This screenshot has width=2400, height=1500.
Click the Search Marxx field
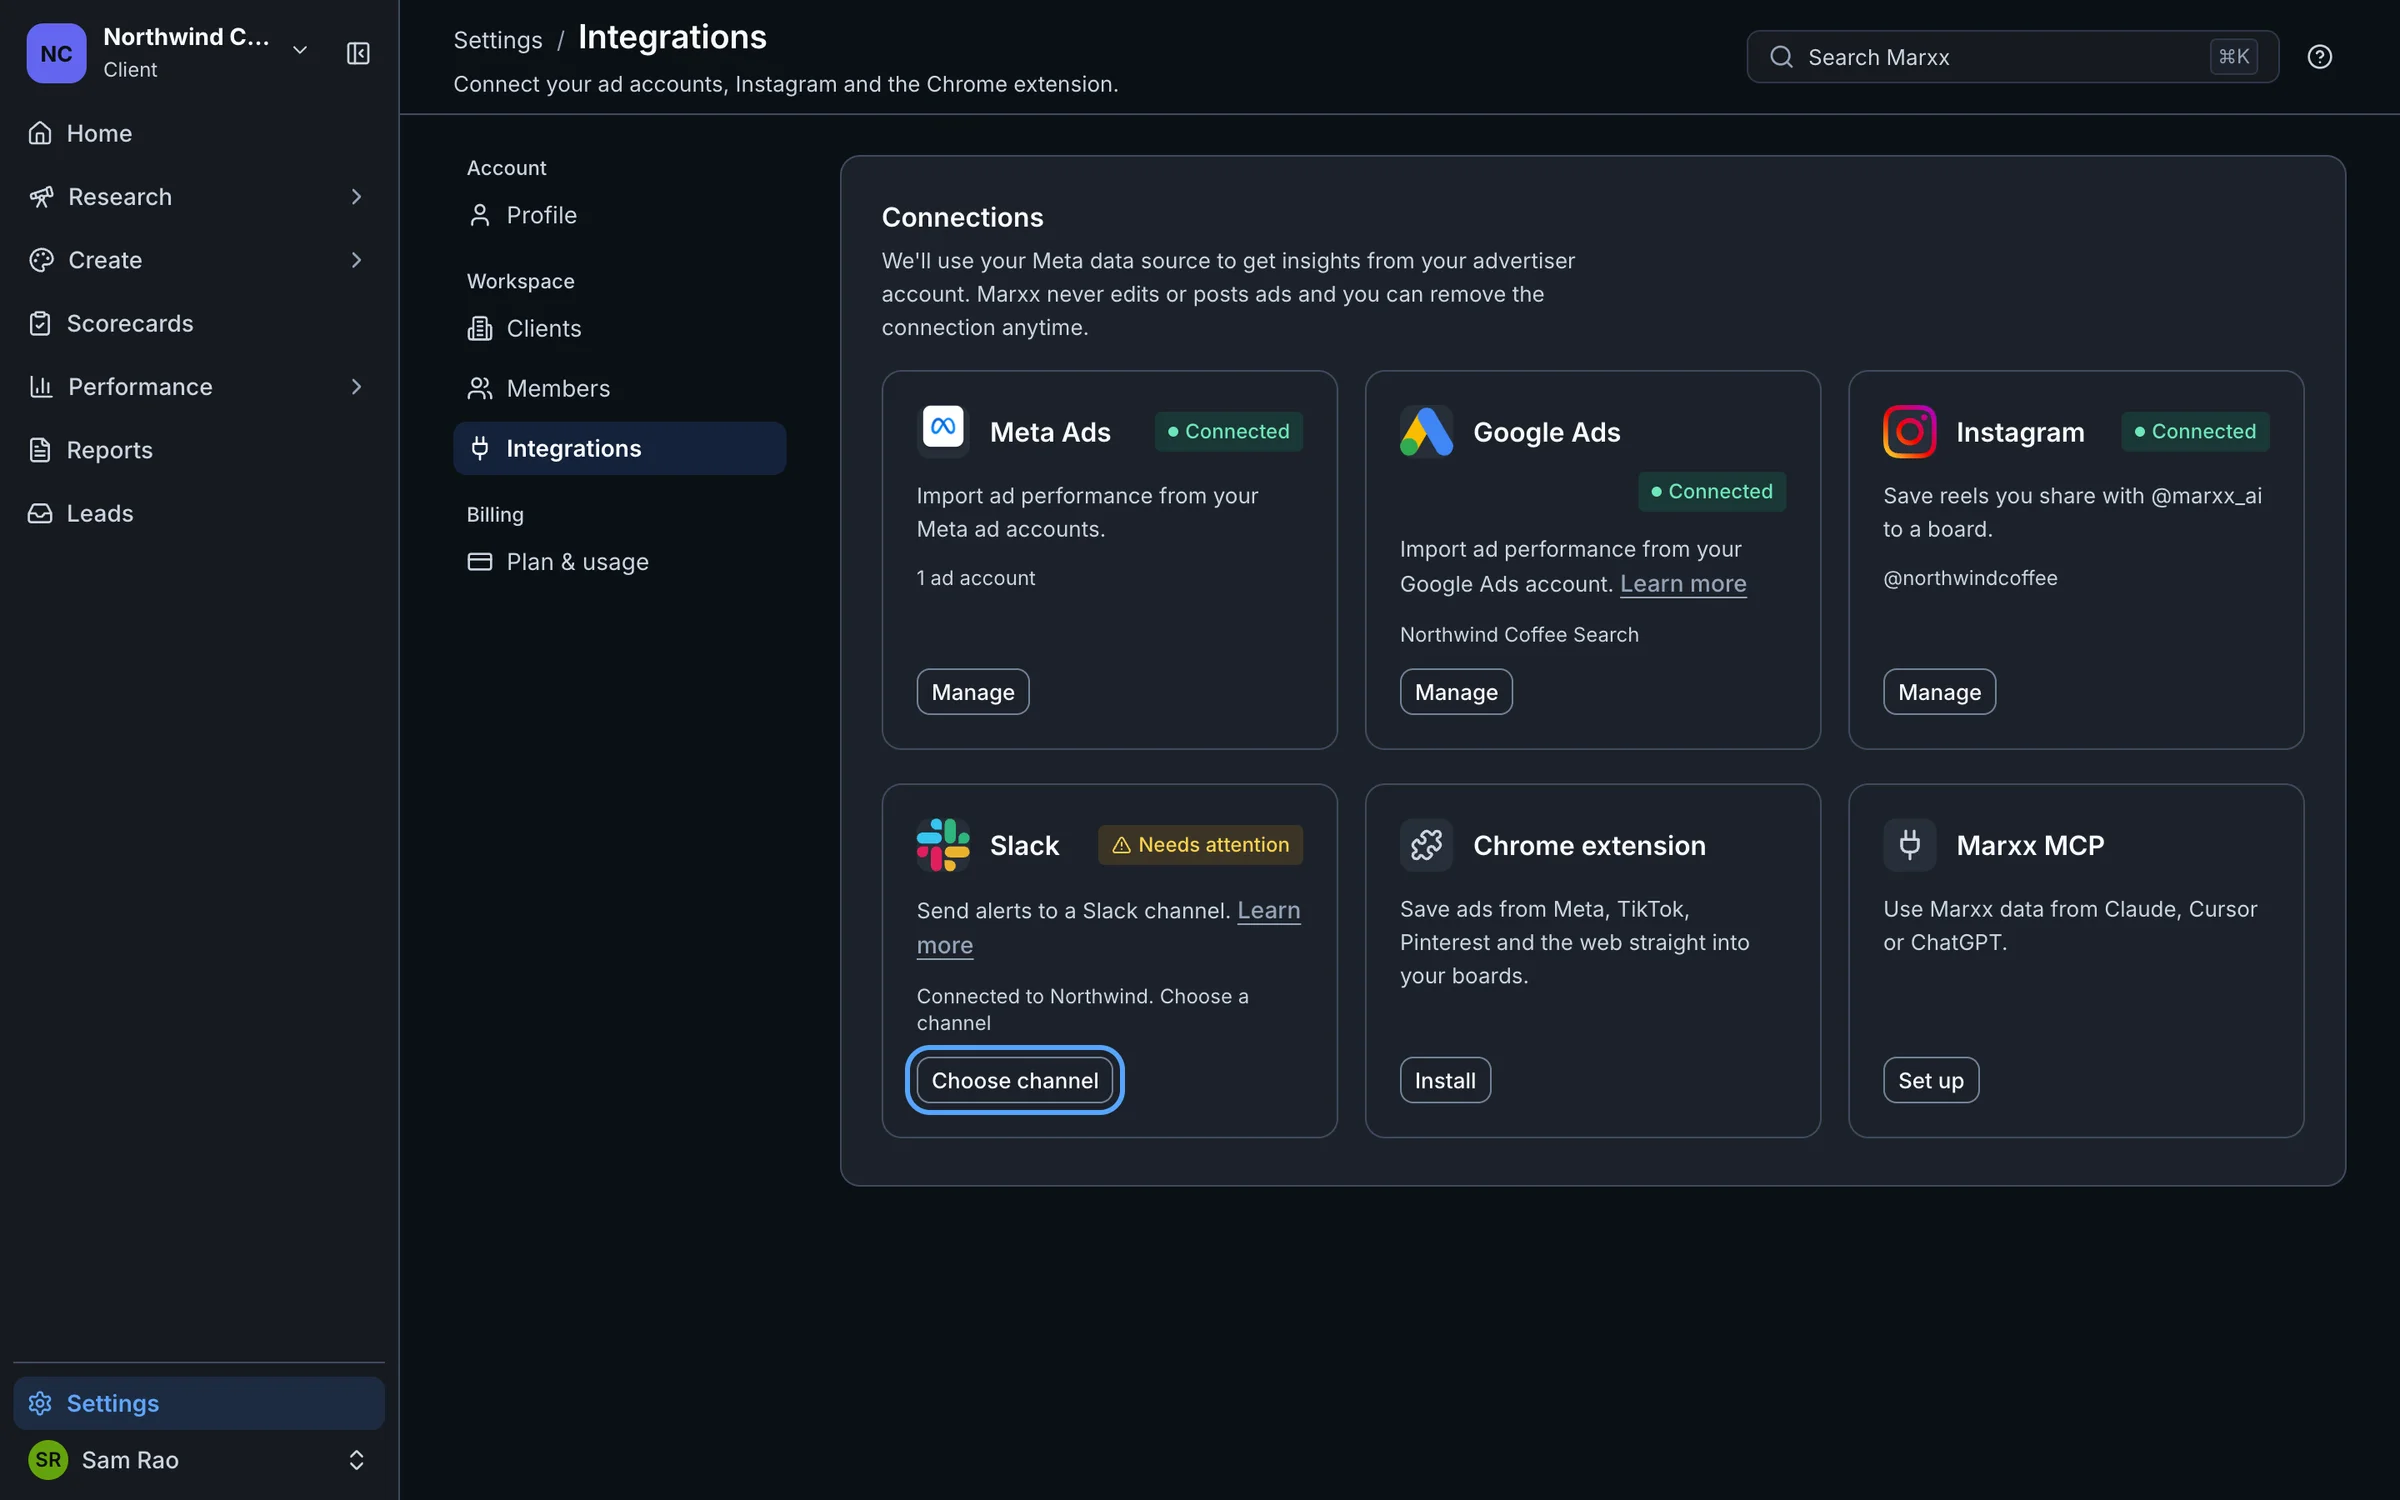pos(2012,57)
